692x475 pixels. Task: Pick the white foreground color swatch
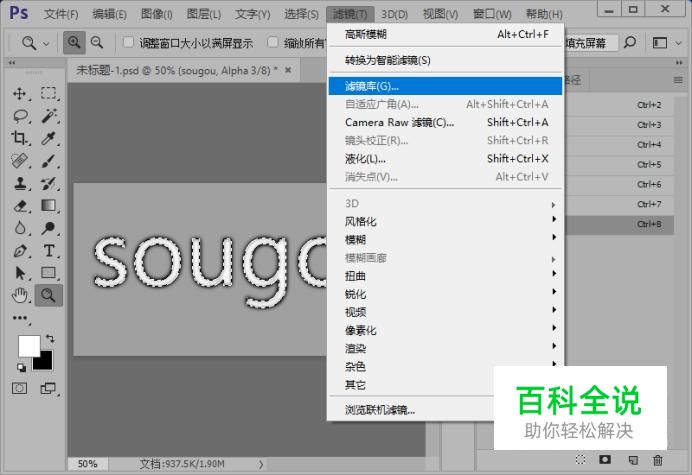(x=29, y=346)
